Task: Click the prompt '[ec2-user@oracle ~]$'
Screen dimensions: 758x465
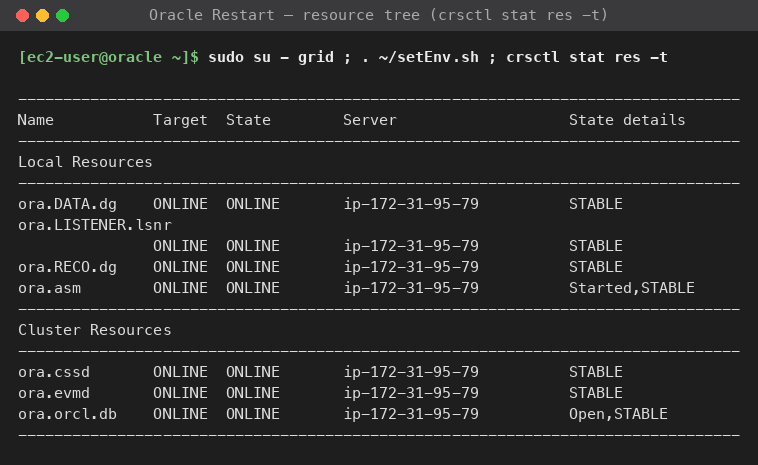Action: pos(108,57)
